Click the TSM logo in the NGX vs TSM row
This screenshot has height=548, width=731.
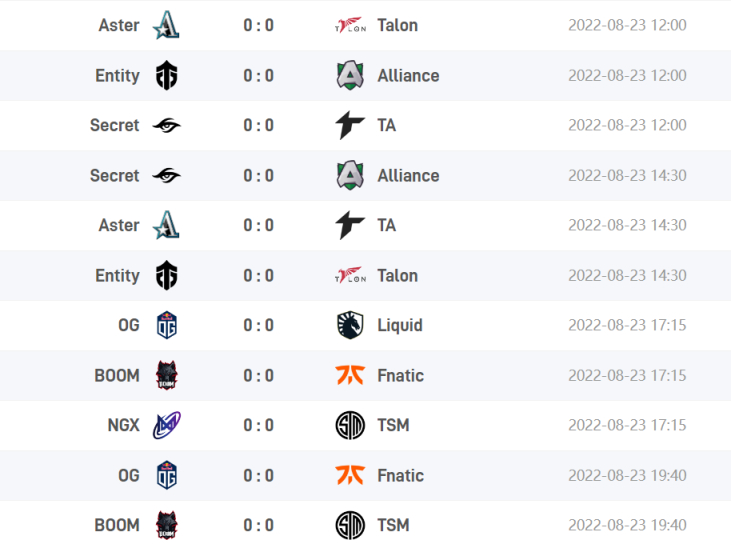tap(350, 425)
